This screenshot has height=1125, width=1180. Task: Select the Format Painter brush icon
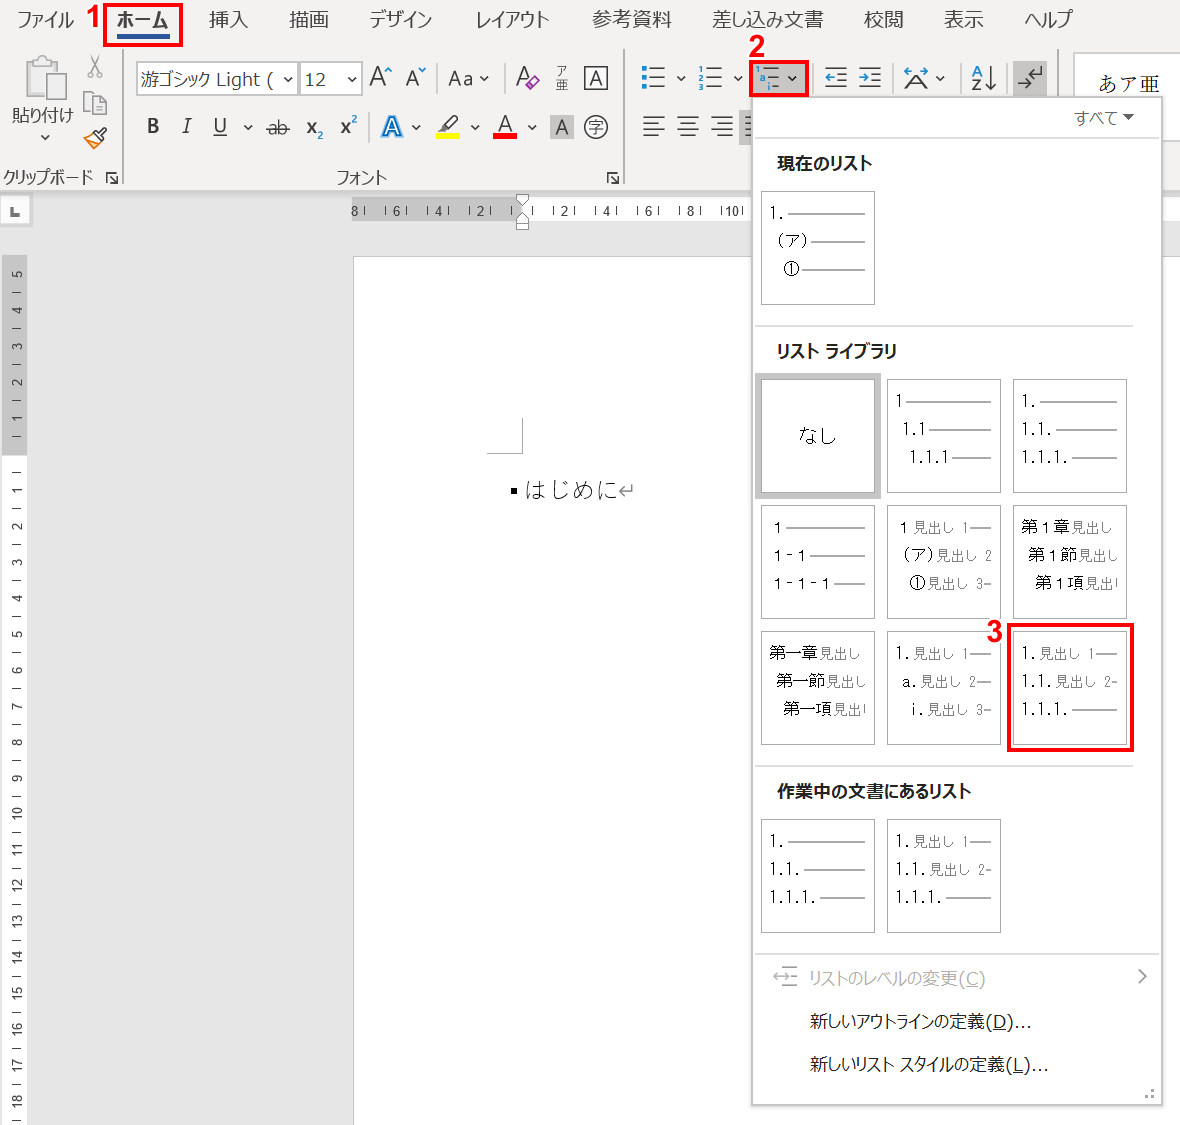(96, 138)
